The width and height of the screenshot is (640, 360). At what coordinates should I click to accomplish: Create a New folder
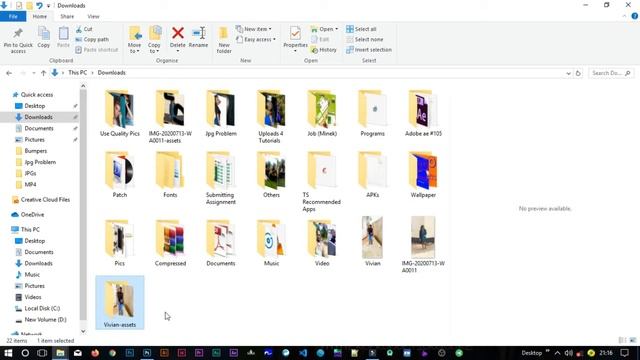(224, 40)
